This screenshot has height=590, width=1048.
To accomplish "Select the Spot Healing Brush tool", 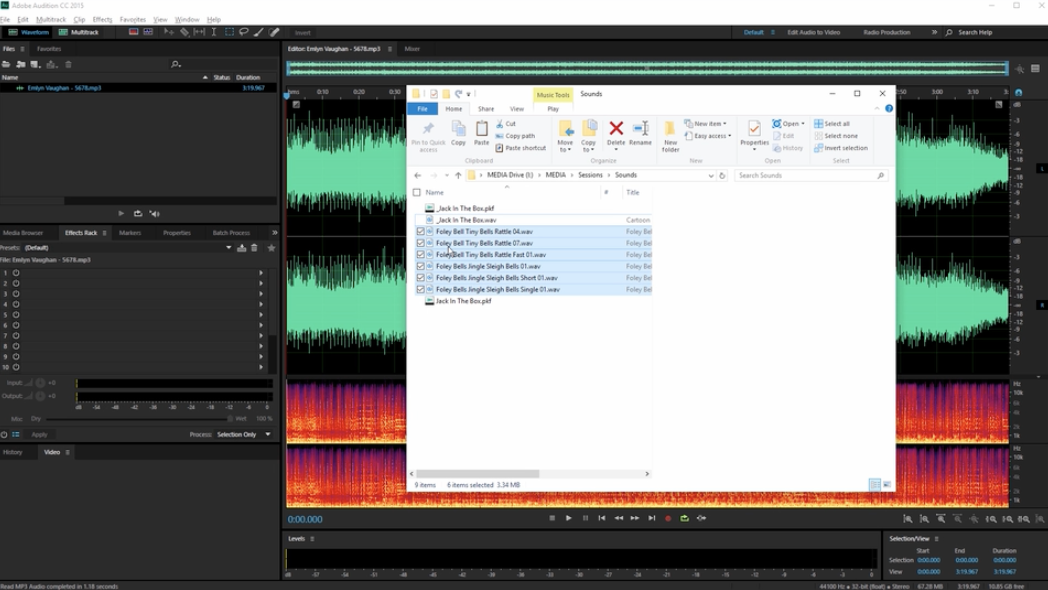I will click(x=274, y=32).
